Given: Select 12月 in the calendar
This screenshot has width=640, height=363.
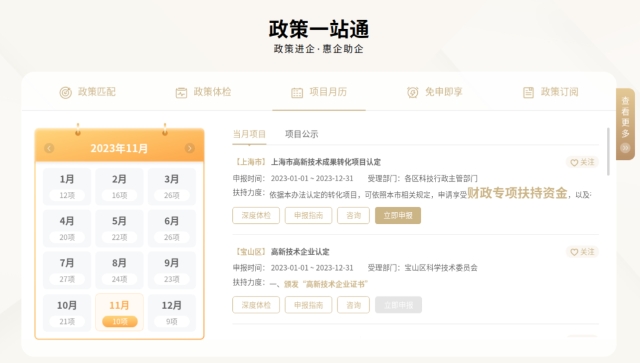Looking at the screenshot, I should tap(171, 313).
